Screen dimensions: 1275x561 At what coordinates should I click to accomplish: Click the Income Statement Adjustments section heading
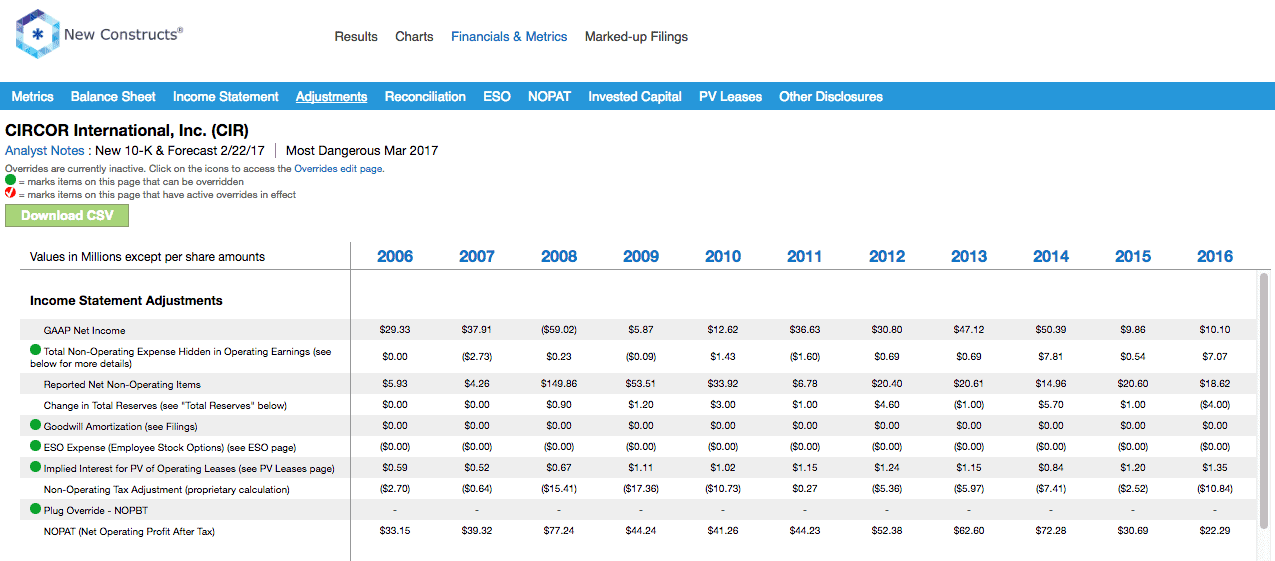coord(126,301)
